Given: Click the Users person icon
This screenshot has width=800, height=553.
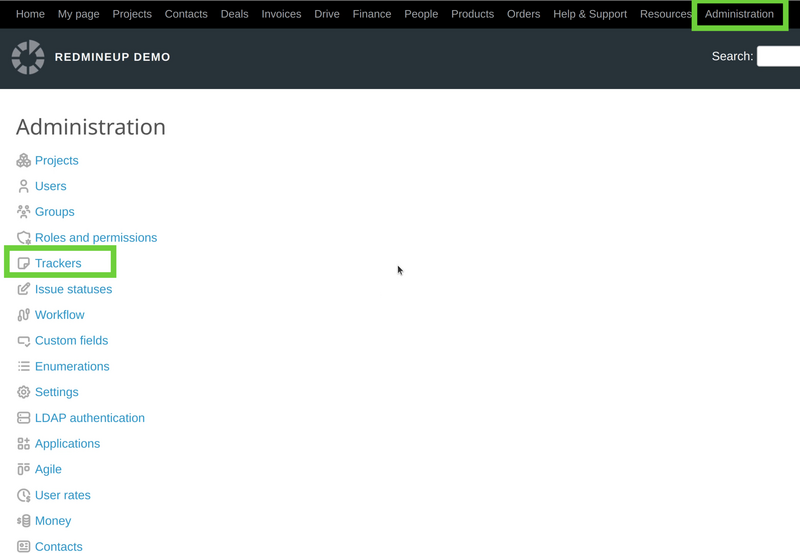Looking at the screenshot, I should click(x=23, y=186).
